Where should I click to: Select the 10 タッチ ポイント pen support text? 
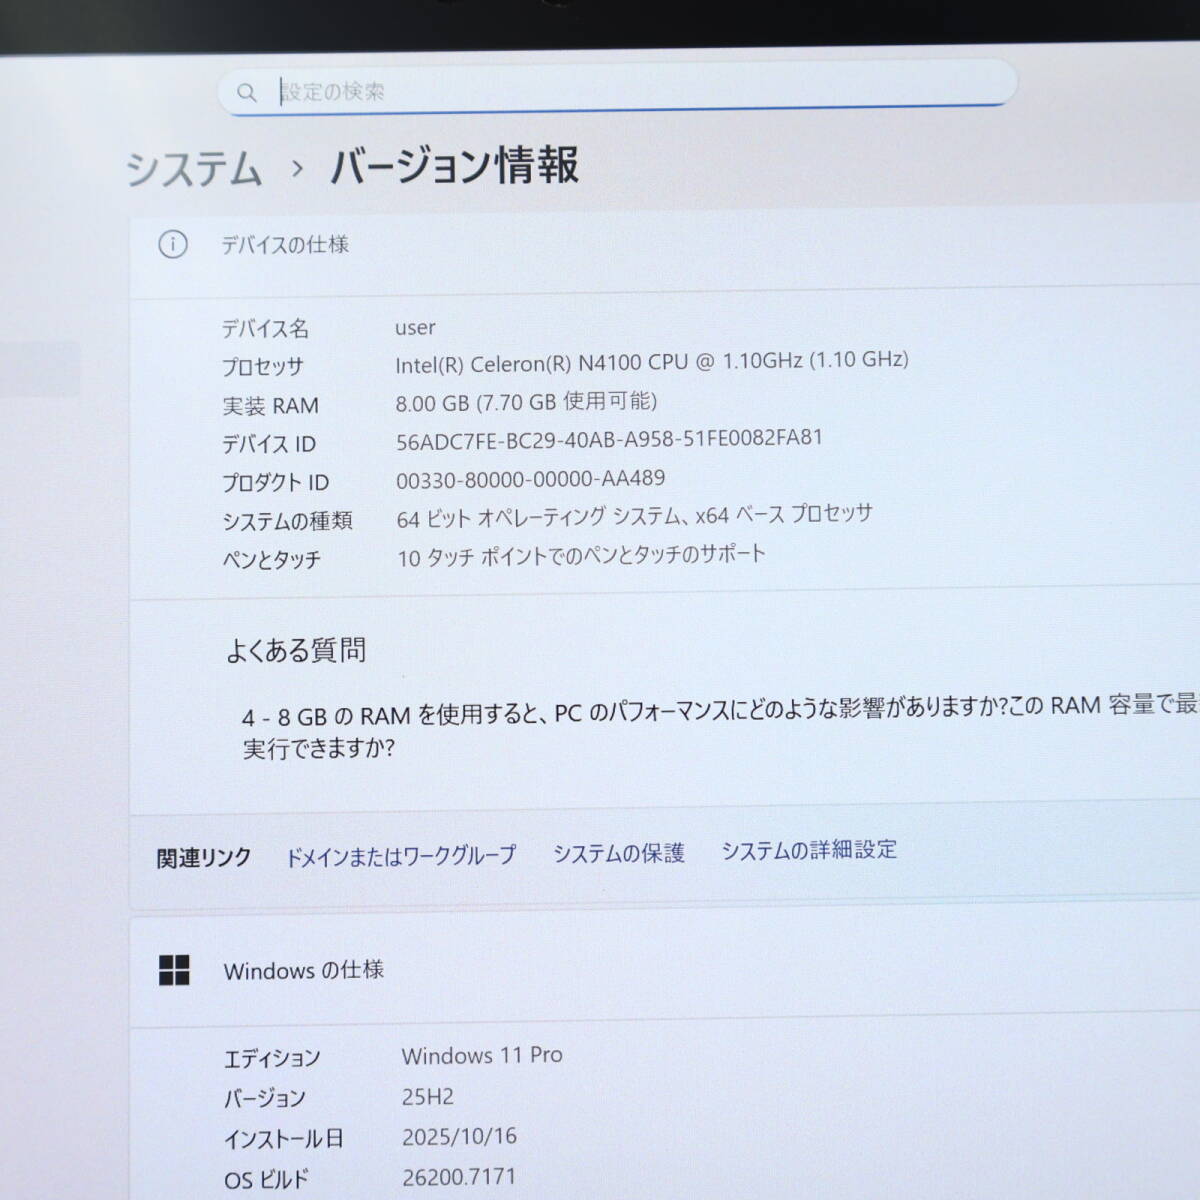click(x=581, y=555)
